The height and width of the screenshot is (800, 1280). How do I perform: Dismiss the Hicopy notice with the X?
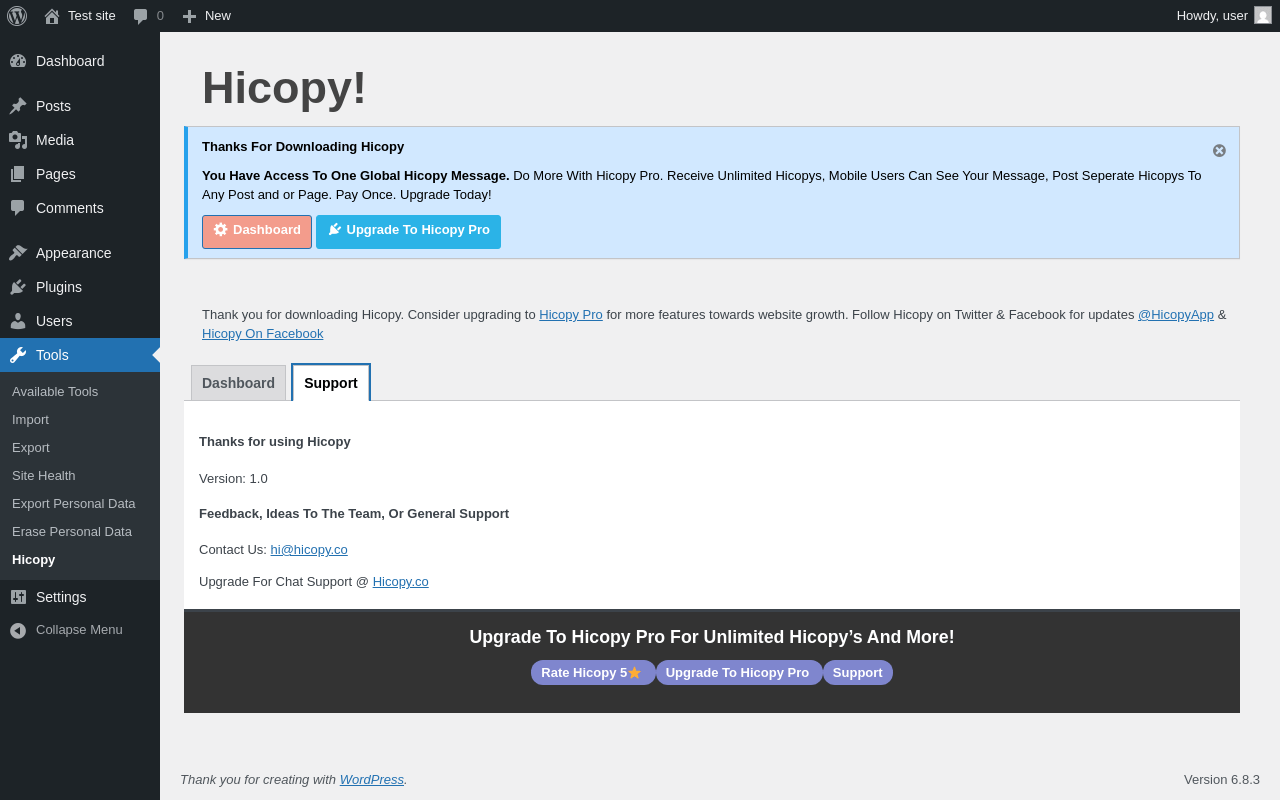(1219, 150)
